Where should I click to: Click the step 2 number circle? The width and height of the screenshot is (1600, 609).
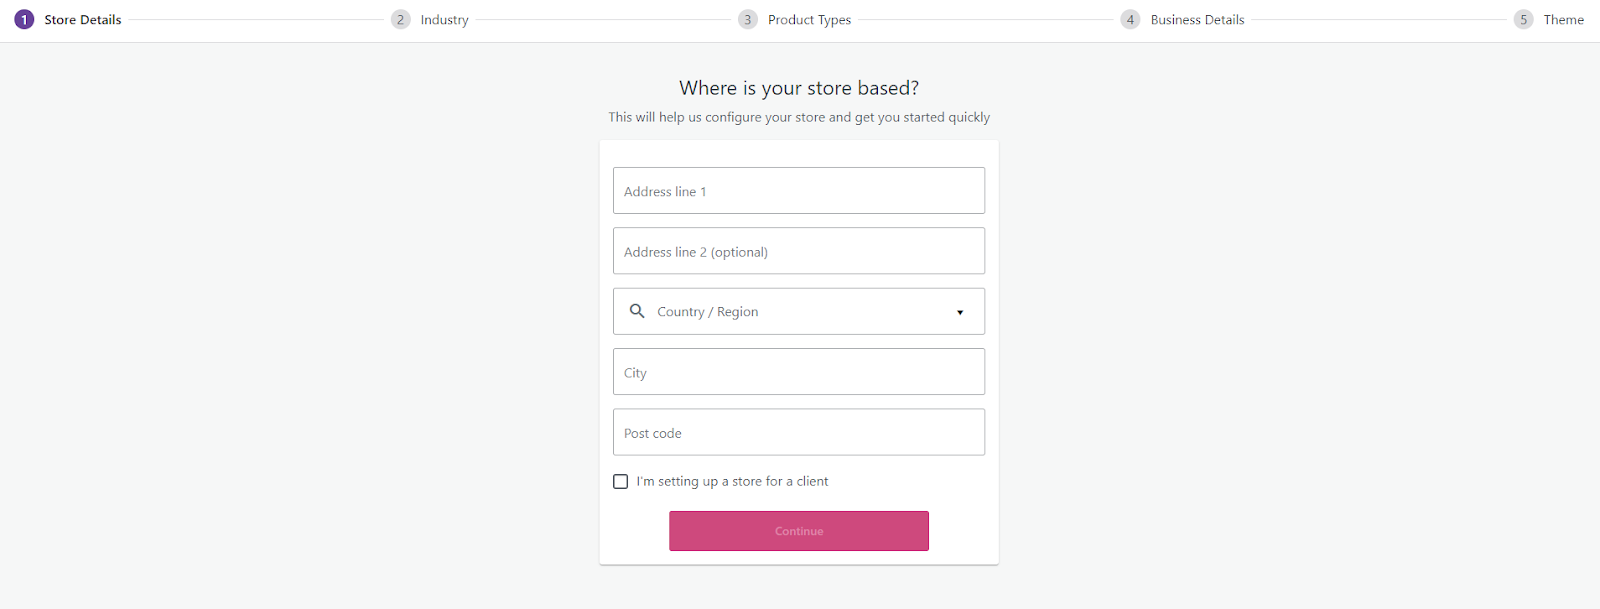[x=400, y=20]
